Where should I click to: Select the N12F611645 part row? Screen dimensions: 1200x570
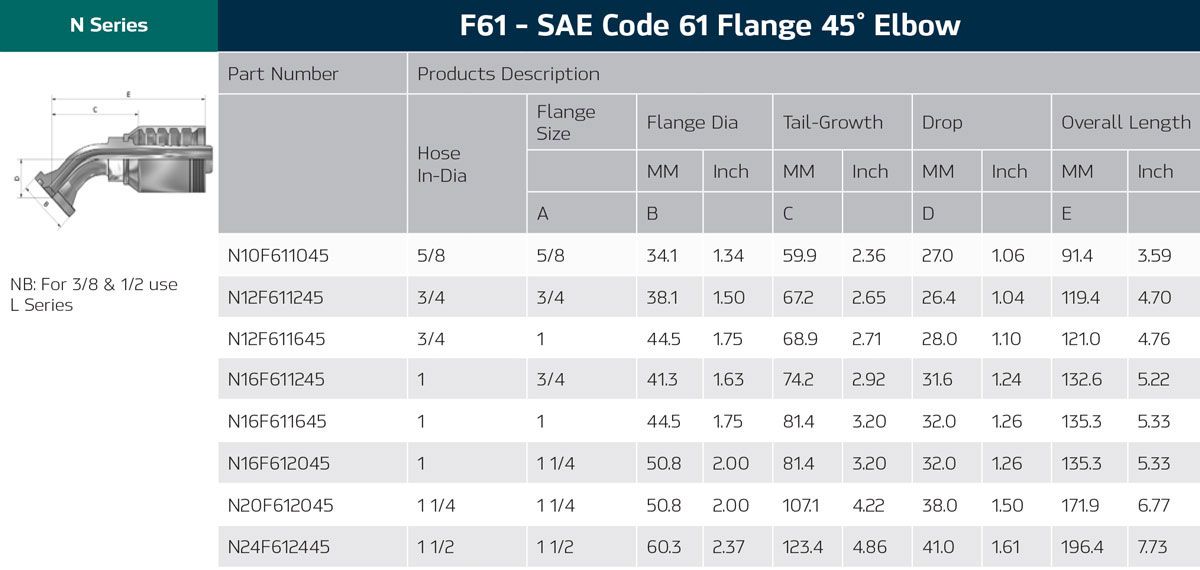point(276,339)
